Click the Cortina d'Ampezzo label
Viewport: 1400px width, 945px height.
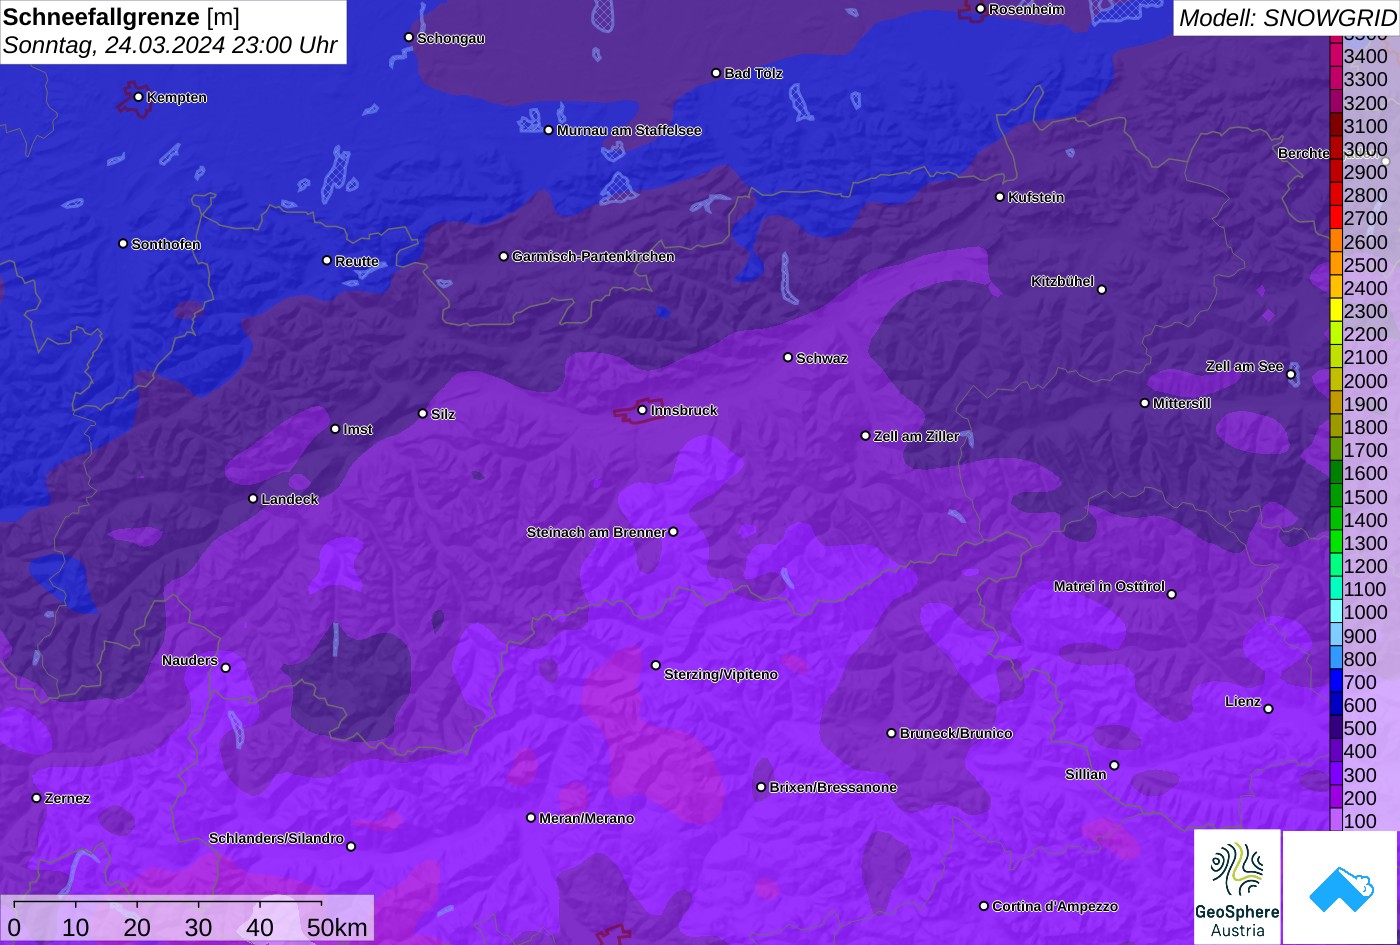coord(1055,906)
